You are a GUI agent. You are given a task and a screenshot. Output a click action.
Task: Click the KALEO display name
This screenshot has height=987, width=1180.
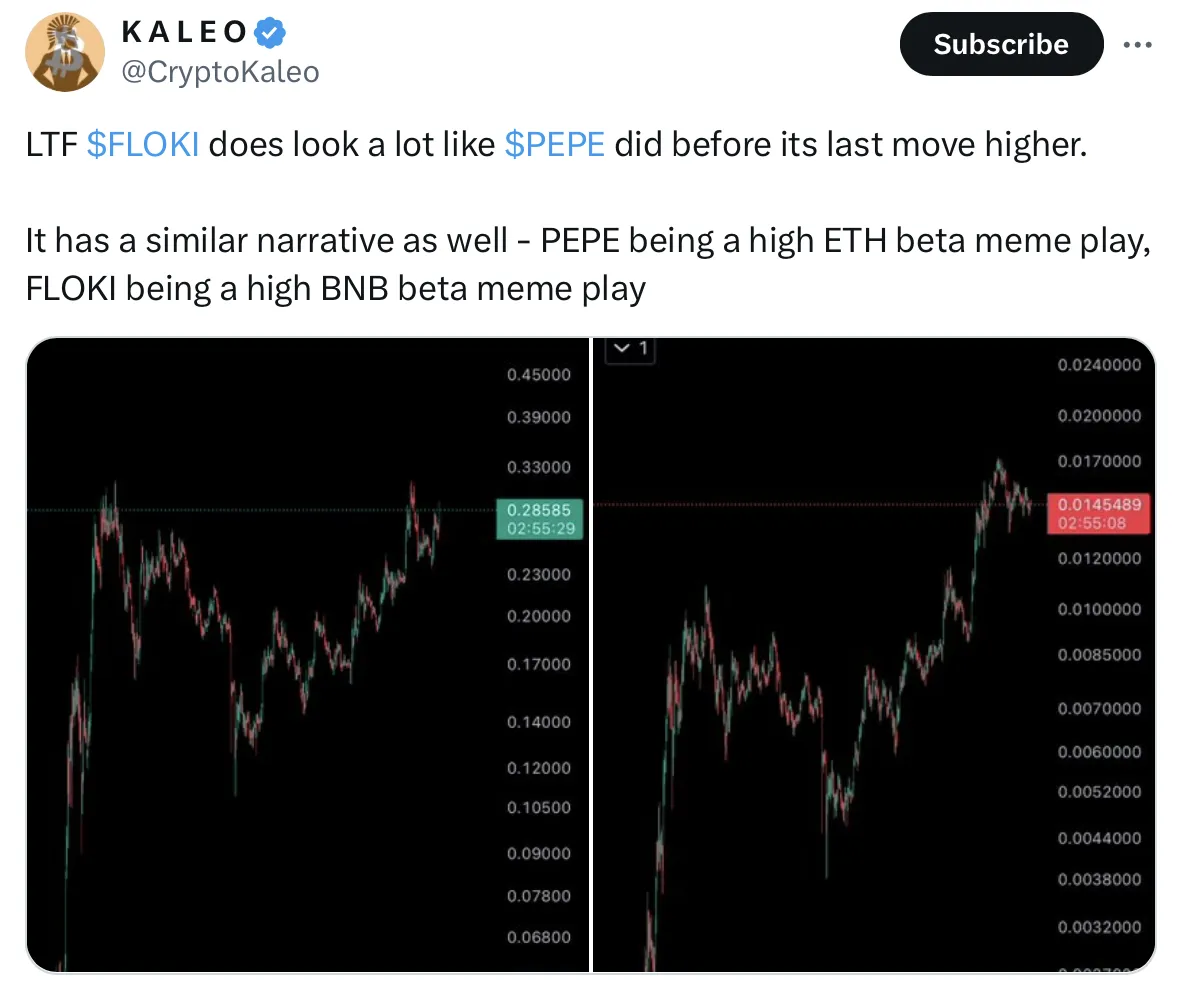point(184,32)
